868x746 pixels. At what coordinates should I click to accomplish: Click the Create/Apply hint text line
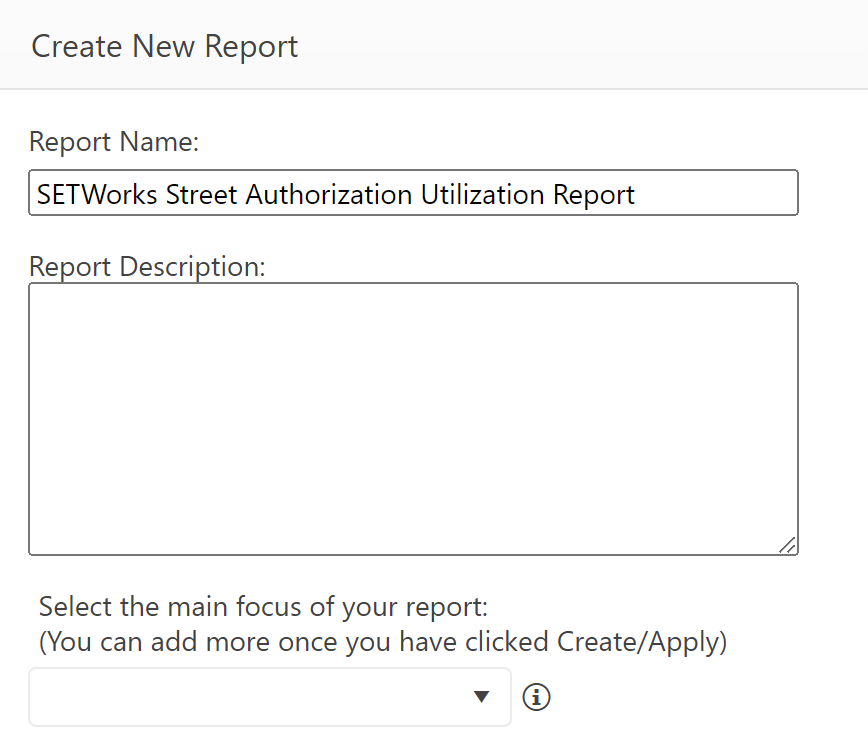(383, 642)
